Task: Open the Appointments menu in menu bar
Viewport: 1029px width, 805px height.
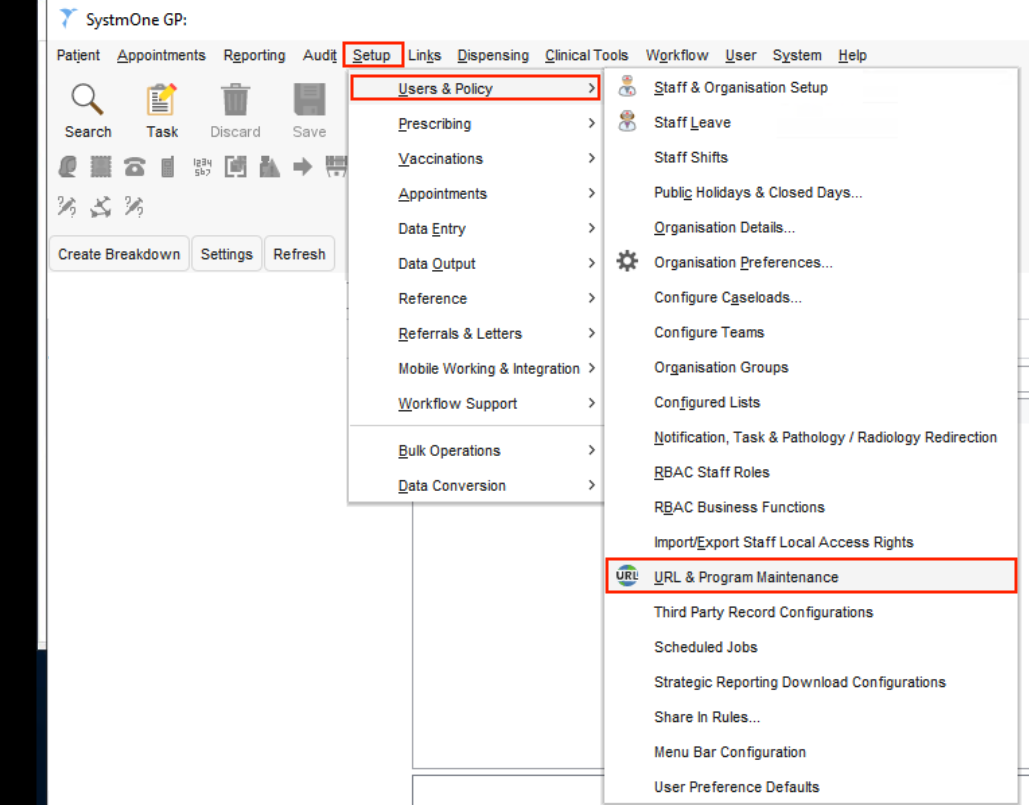Action: (161, 55)
